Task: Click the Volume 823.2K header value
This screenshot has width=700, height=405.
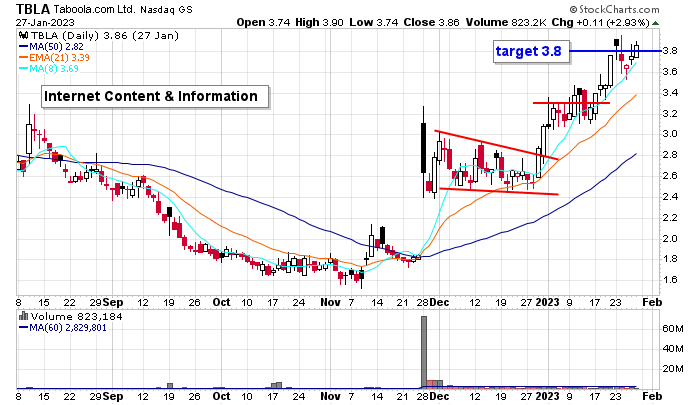Action: tap(506, 22)
